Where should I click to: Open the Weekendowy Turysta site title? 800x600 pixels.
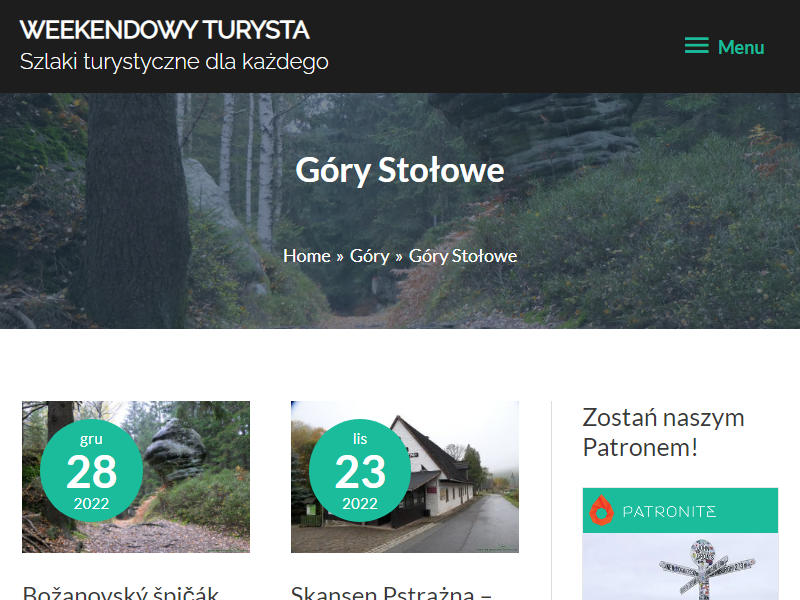click(164, 30)
